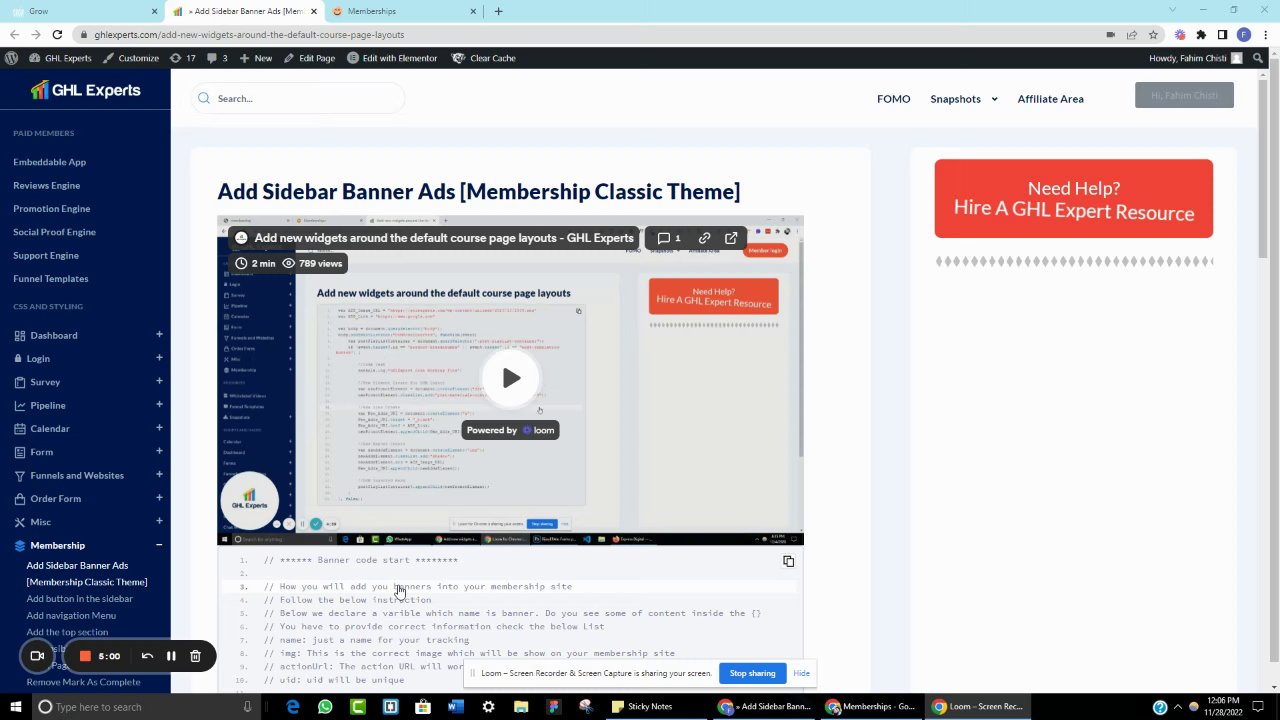Open WhatsApp from the taskbar

click(325, 707)
